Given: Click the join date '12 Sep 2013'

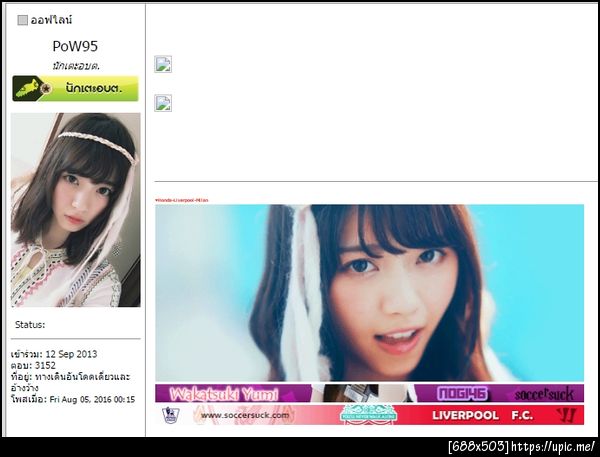Looking at the screenshot, I should [x=71, y=354].
